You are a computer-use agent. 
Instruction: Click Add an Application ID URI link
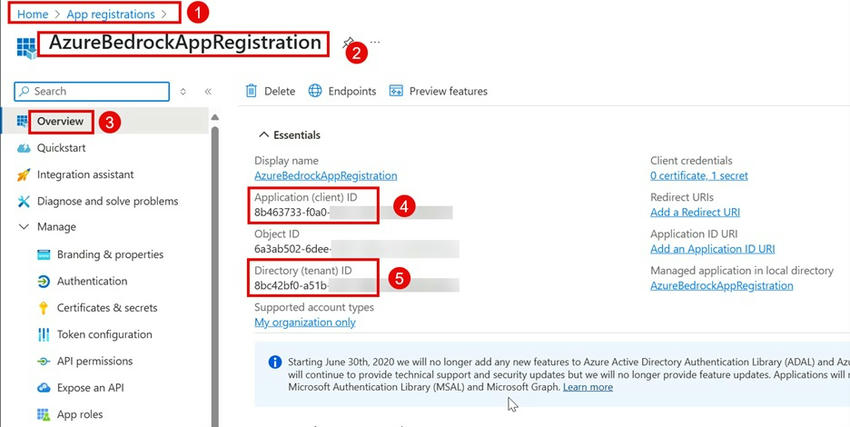(712, 249)
